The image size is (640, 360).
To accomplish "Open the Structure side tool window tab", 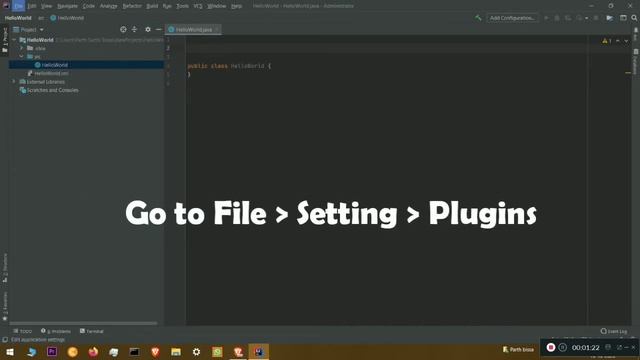I will coord(4,267).
